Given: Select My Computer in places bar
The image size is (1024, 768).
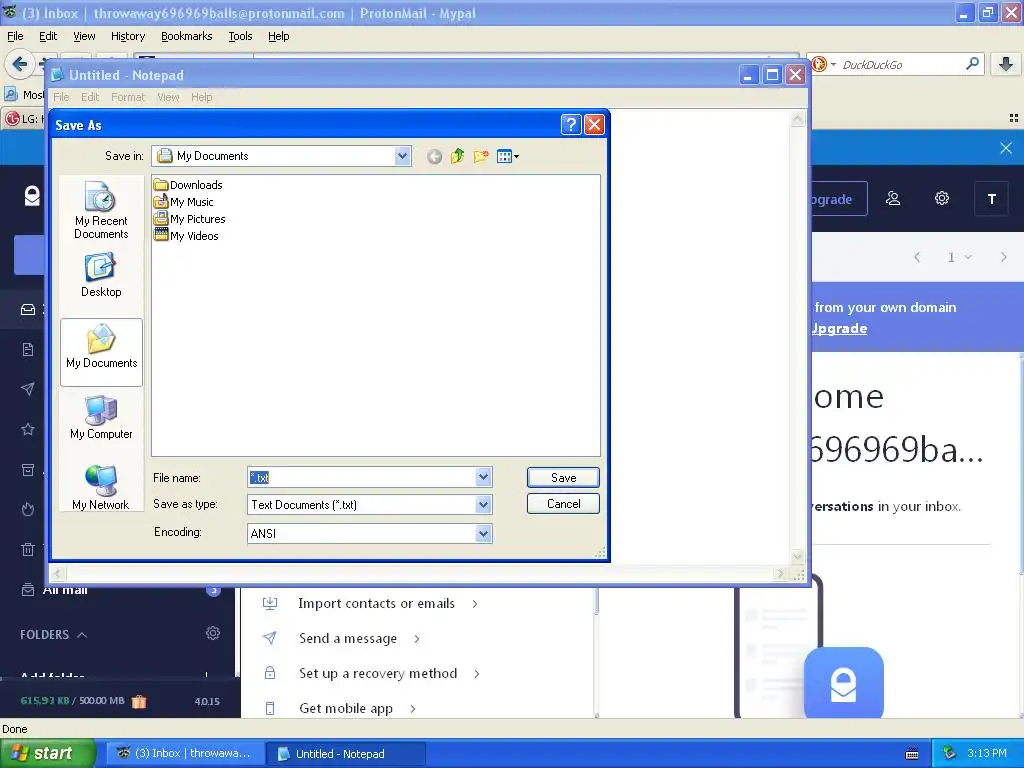Looking at the screenshot, I should 101,417.
